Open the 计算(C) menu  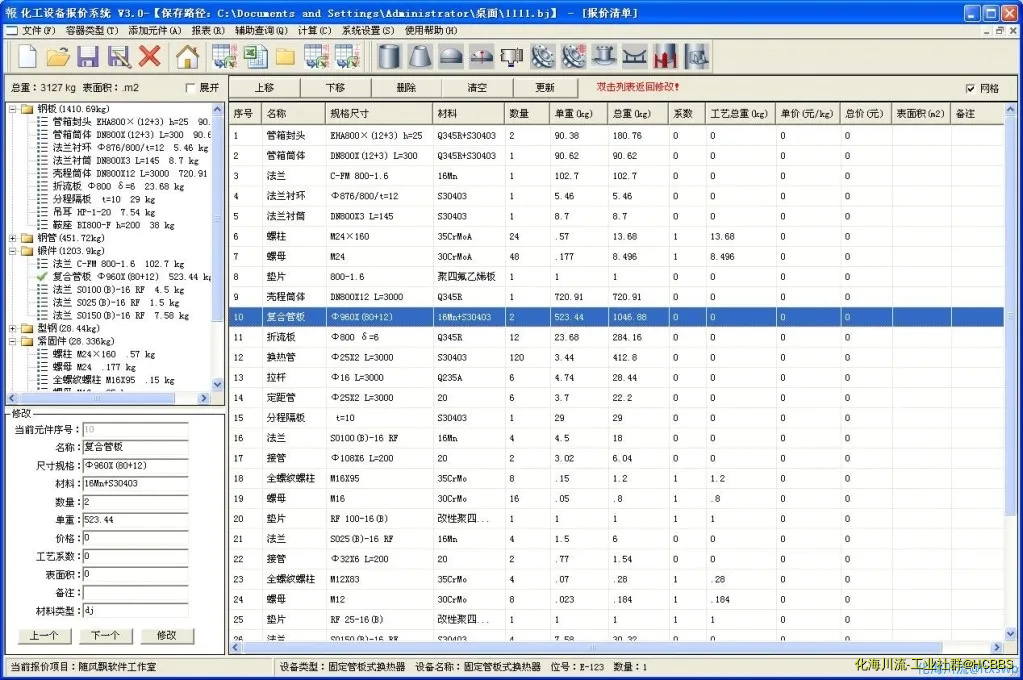click(x=314, y=30)
